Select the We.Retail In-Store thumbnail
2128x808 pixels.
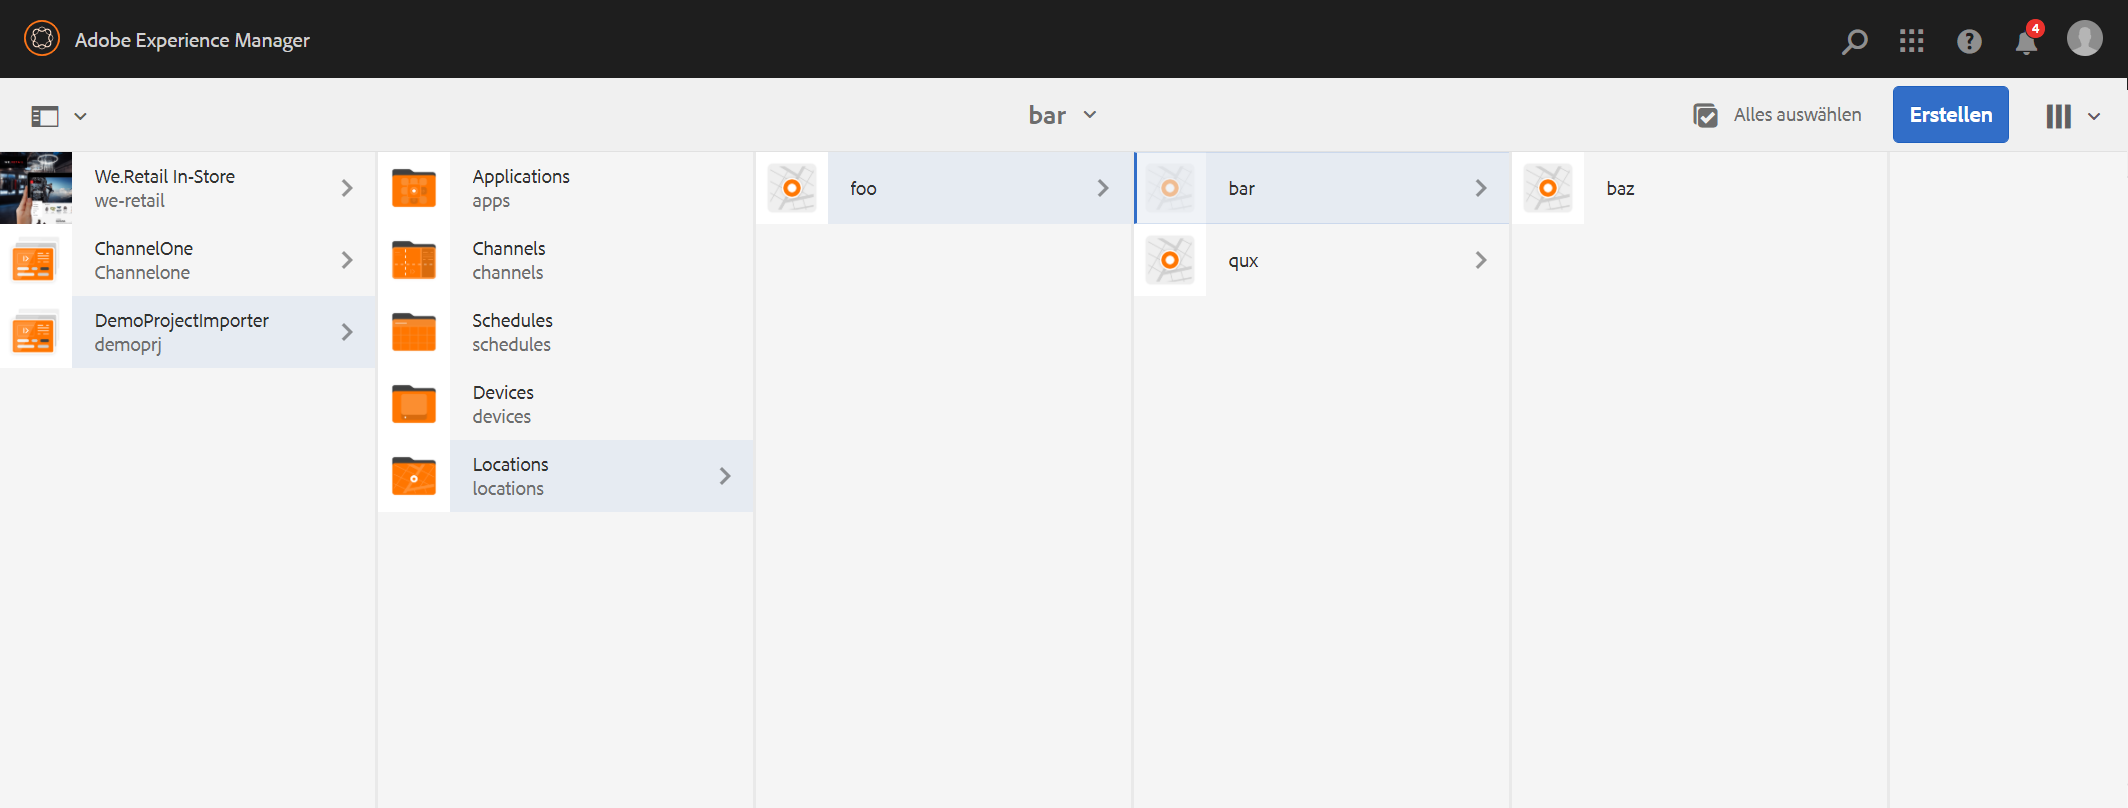(36, 188)
